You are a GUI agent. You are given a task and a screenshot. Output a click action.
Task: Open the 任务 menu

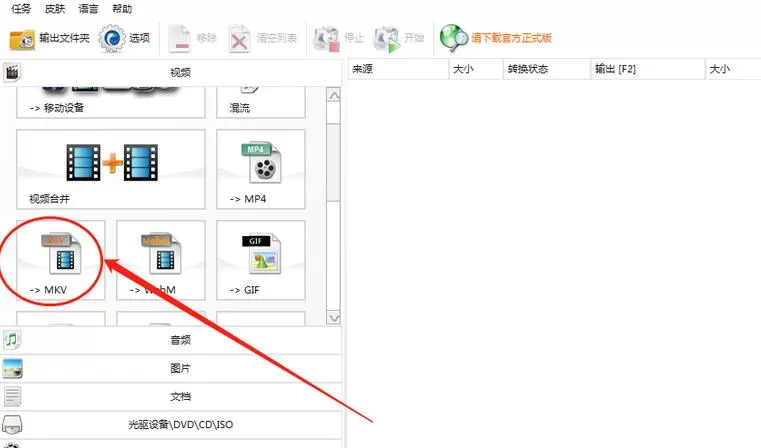coord(21,8)
